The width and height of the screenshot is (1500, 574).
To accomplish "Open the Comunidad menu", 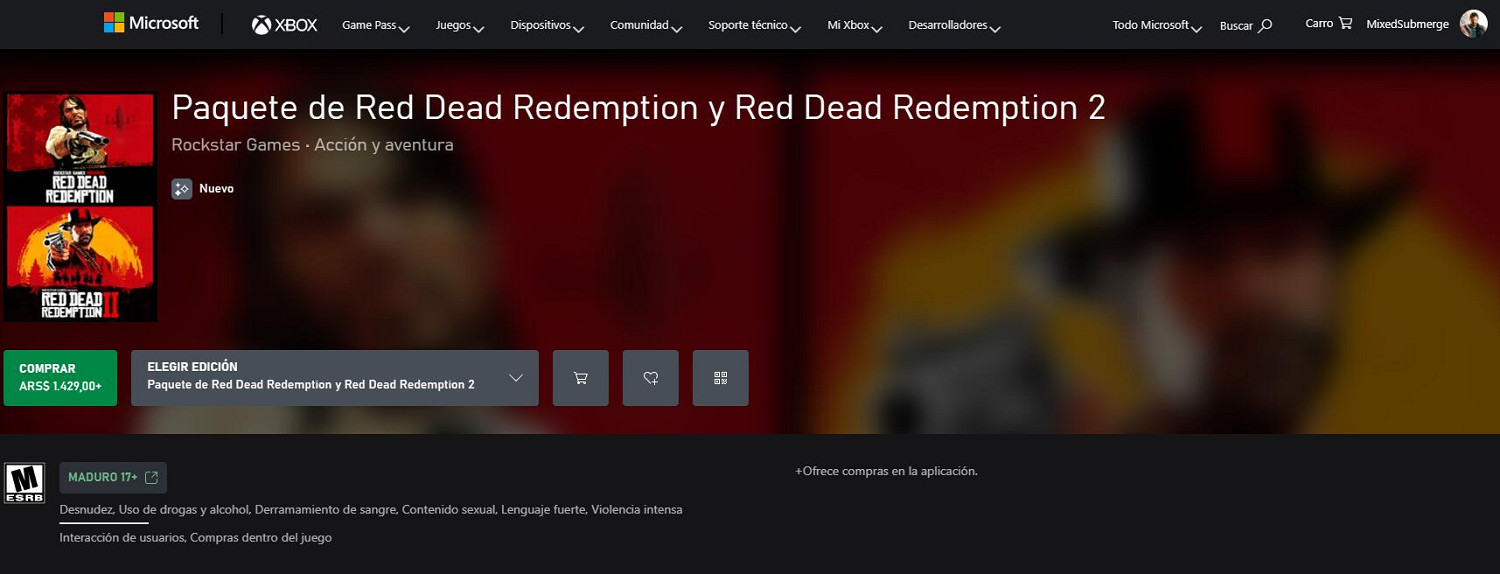I will (646, 25).
